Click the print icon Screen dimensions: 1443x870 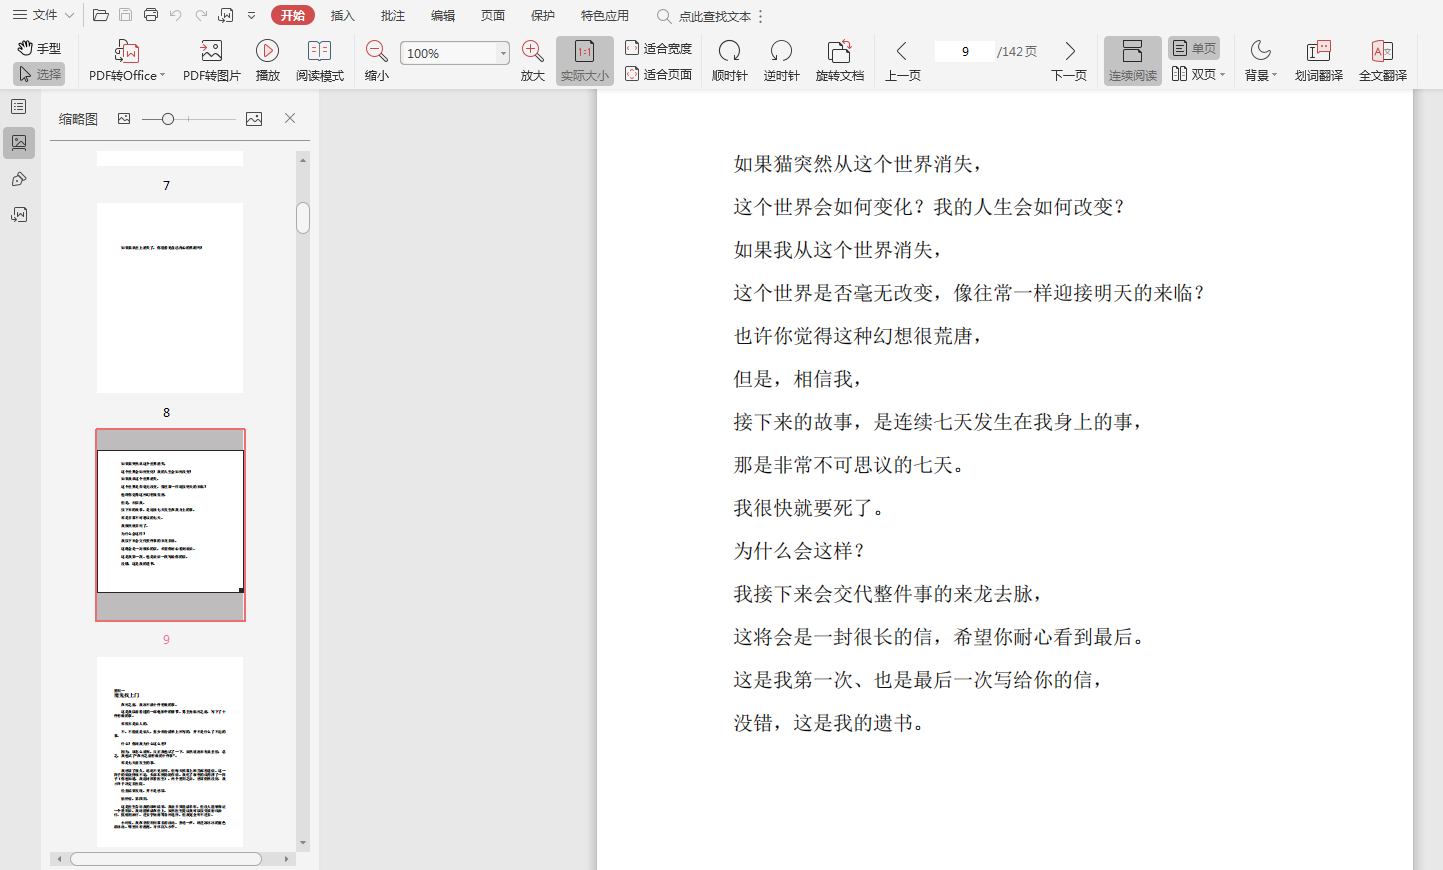pyautogui.click(x=151, y=15)
